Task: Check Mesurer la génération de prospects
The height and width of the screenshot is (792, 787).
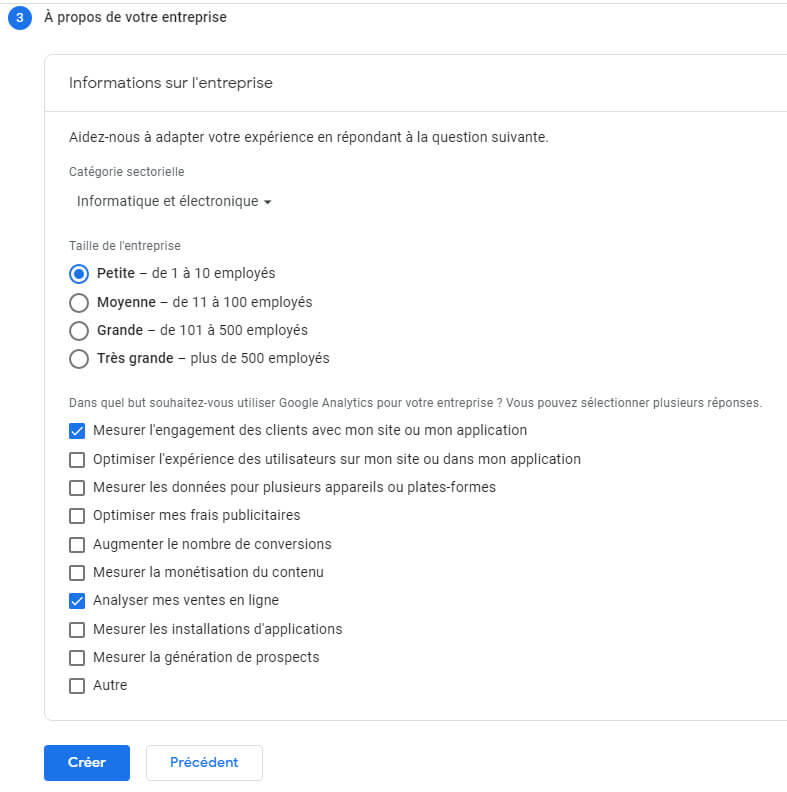Action: [77, 658]
